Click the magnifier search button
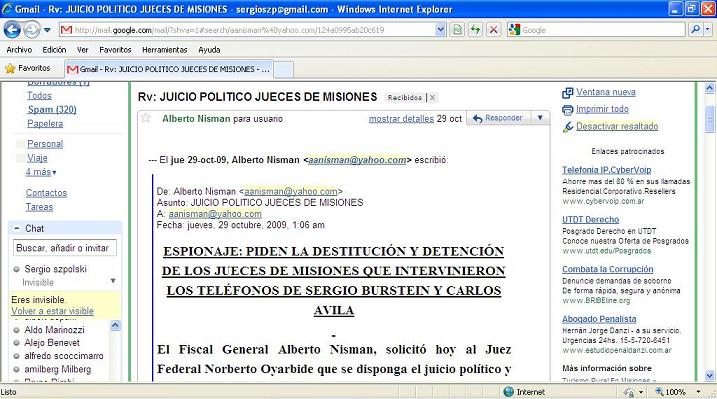The height and width of the screenshot is (399, 717). point(696,30)
